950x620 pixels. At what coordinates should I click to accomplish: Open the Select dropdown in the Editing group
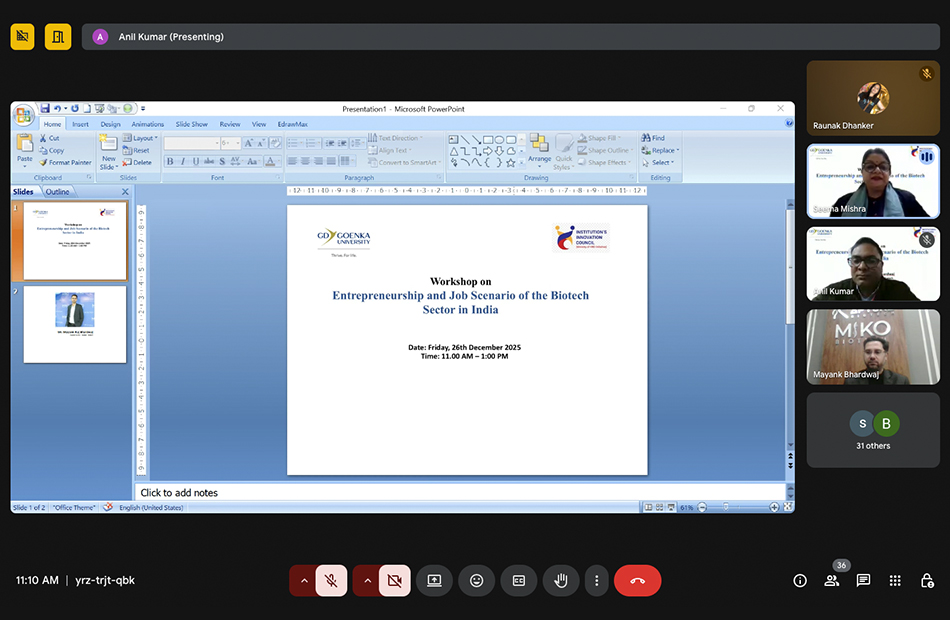coord(658,162)
